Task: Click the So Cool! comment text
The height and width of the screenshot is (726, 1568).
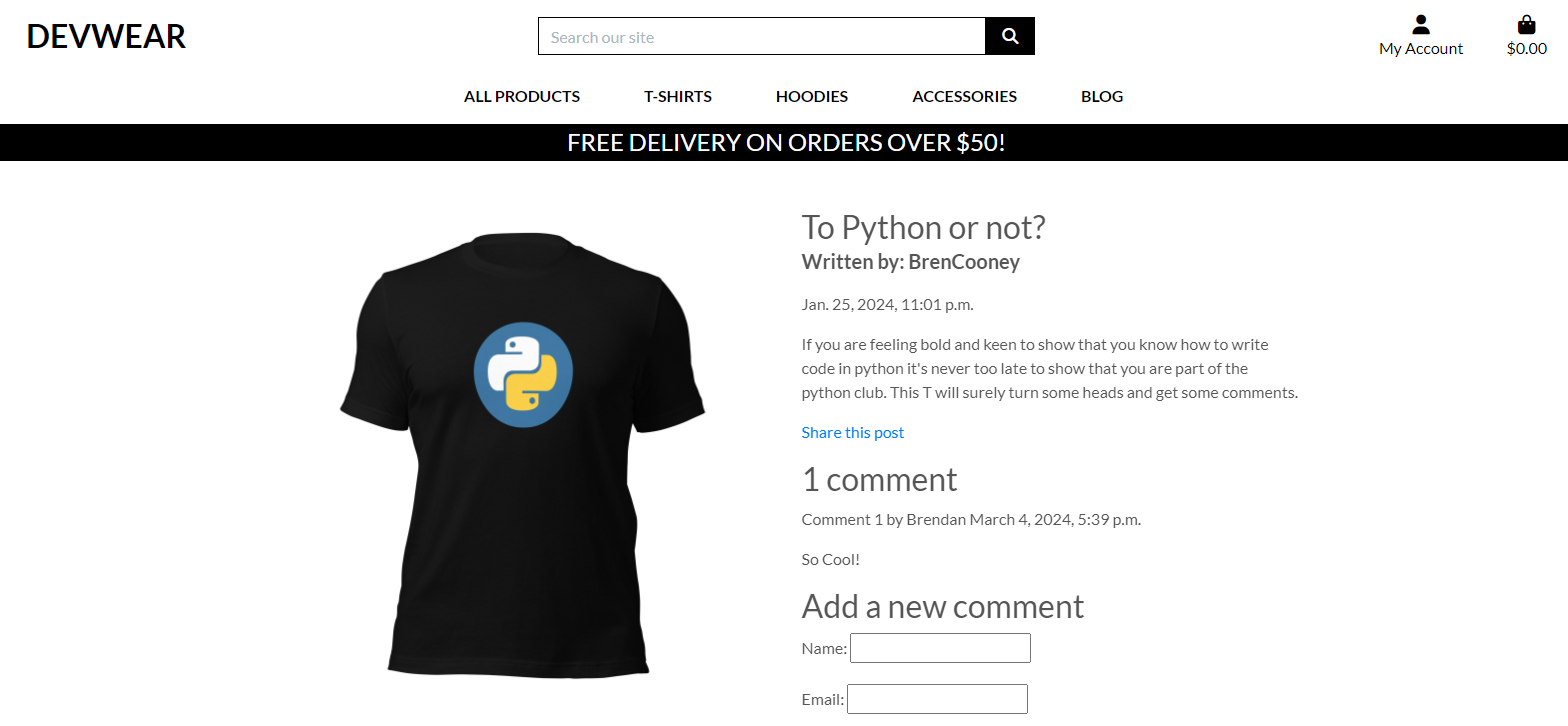Action: [831, 559]
